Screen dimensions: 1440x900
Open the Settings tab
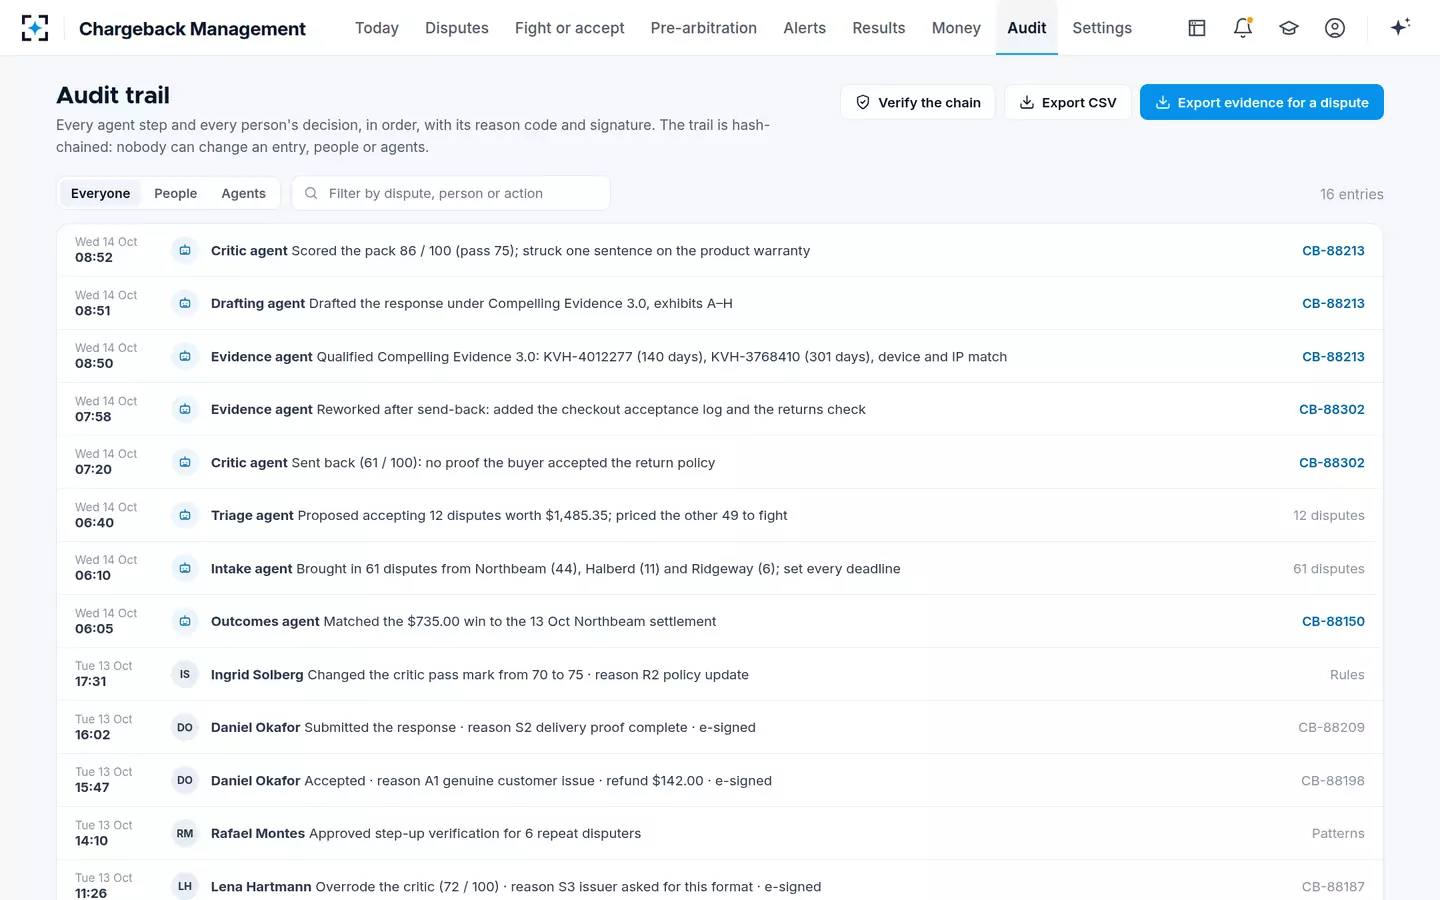pos(1102,28)
